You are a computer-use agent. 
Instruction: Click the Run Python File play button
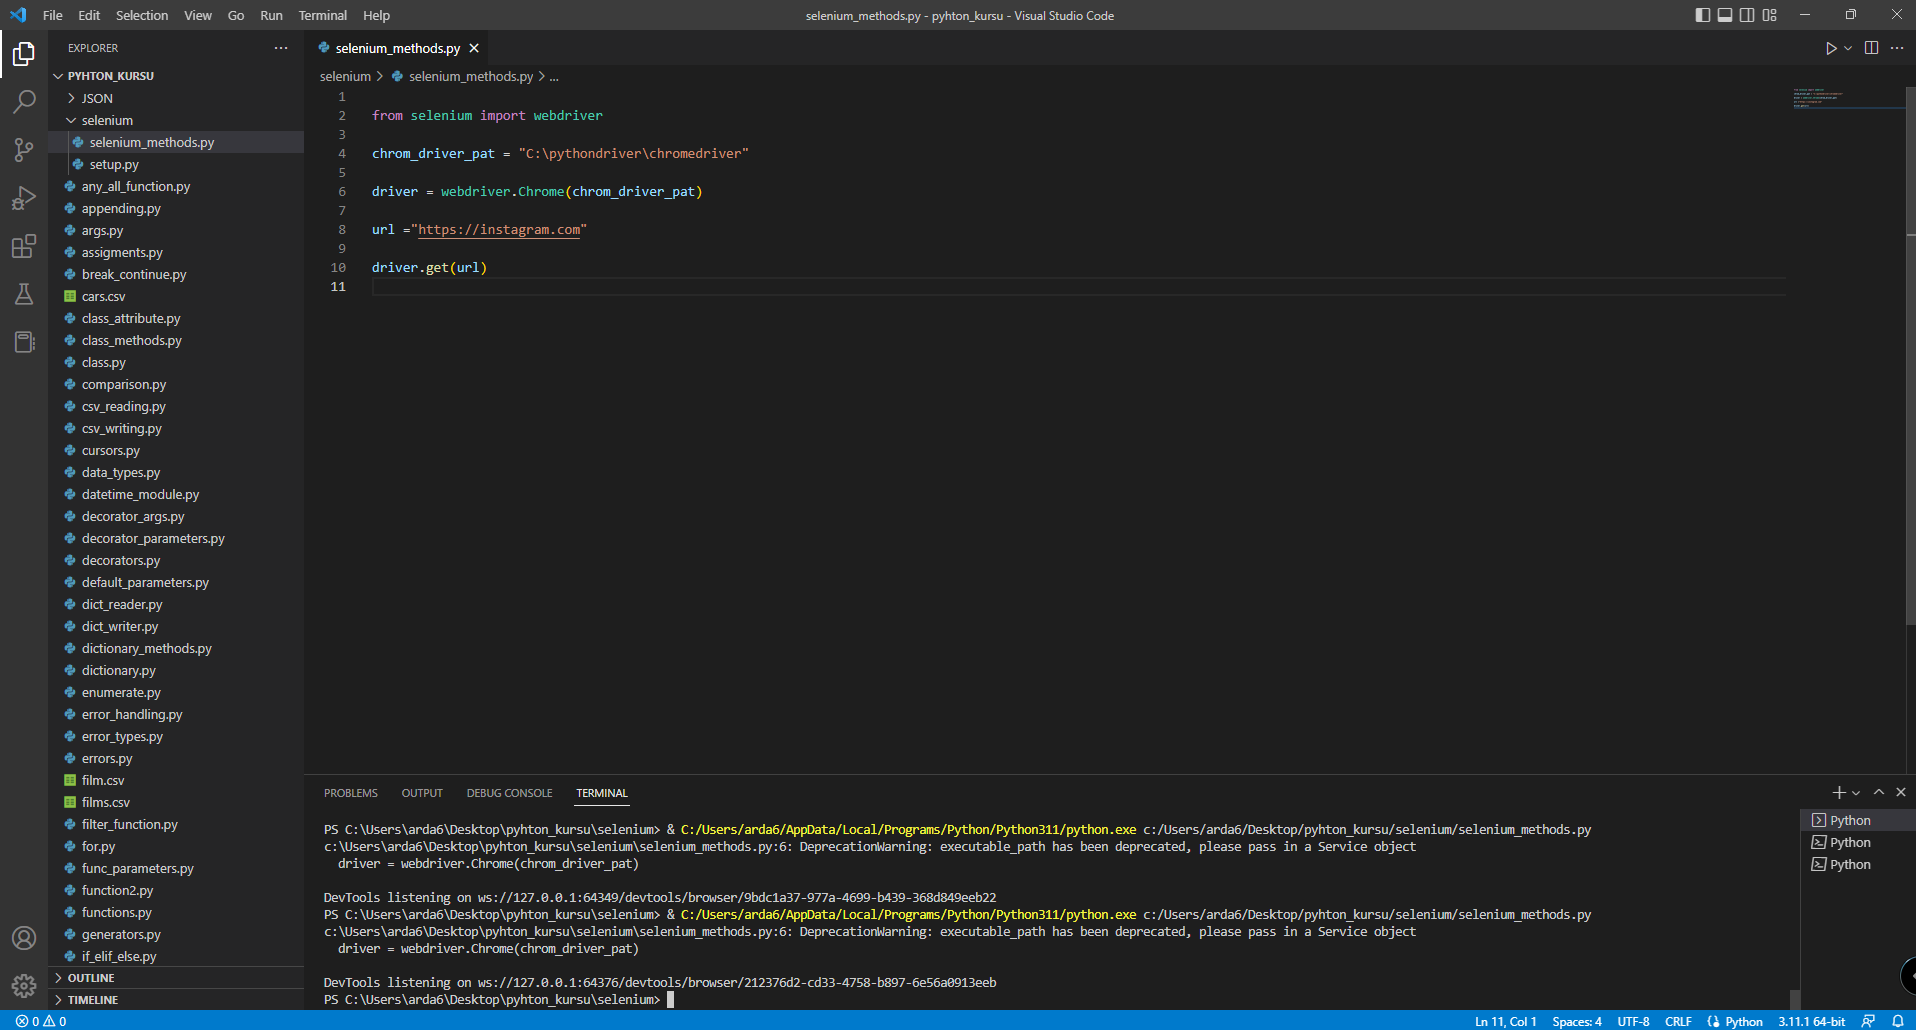(1830, 48)
